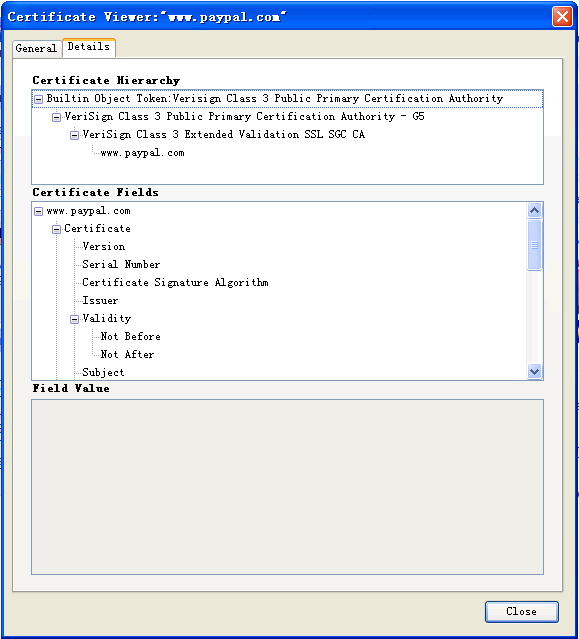Select the Certificate Signature Algorithm field
Image resolution: width=579 pixels, height=639 pixels.
[175, 282]
